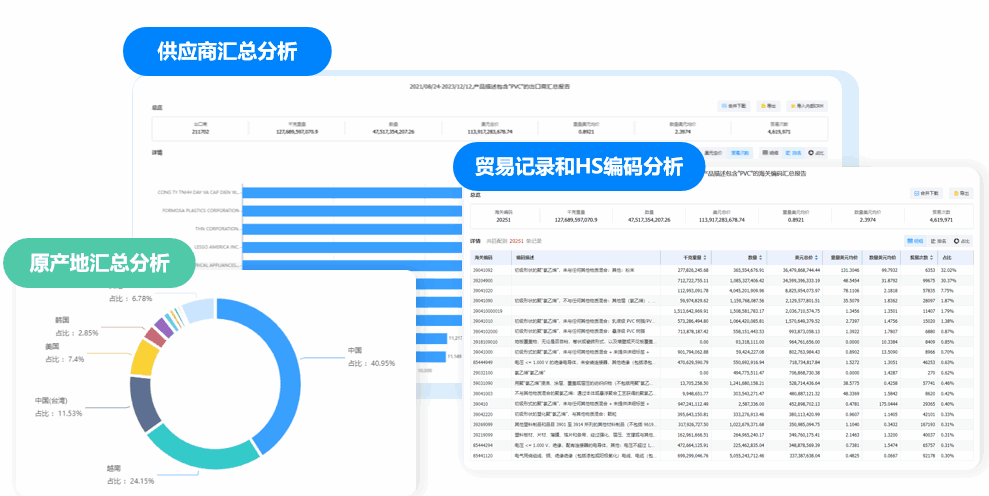989x496 pixels.
Task: Open the 原产地汇总分析 label
Action: (99, 263)
